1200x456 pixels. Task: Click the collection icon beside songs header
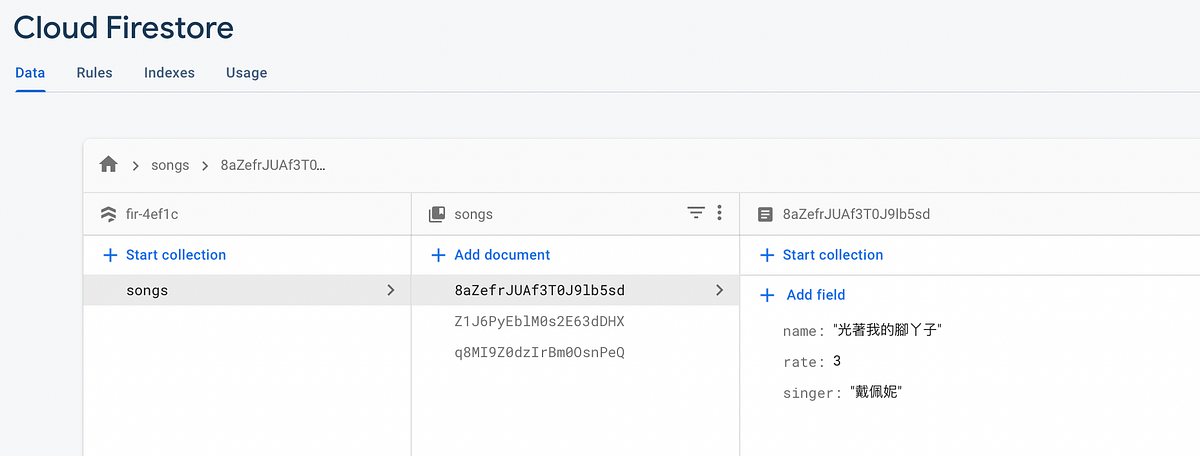point(437,214)
